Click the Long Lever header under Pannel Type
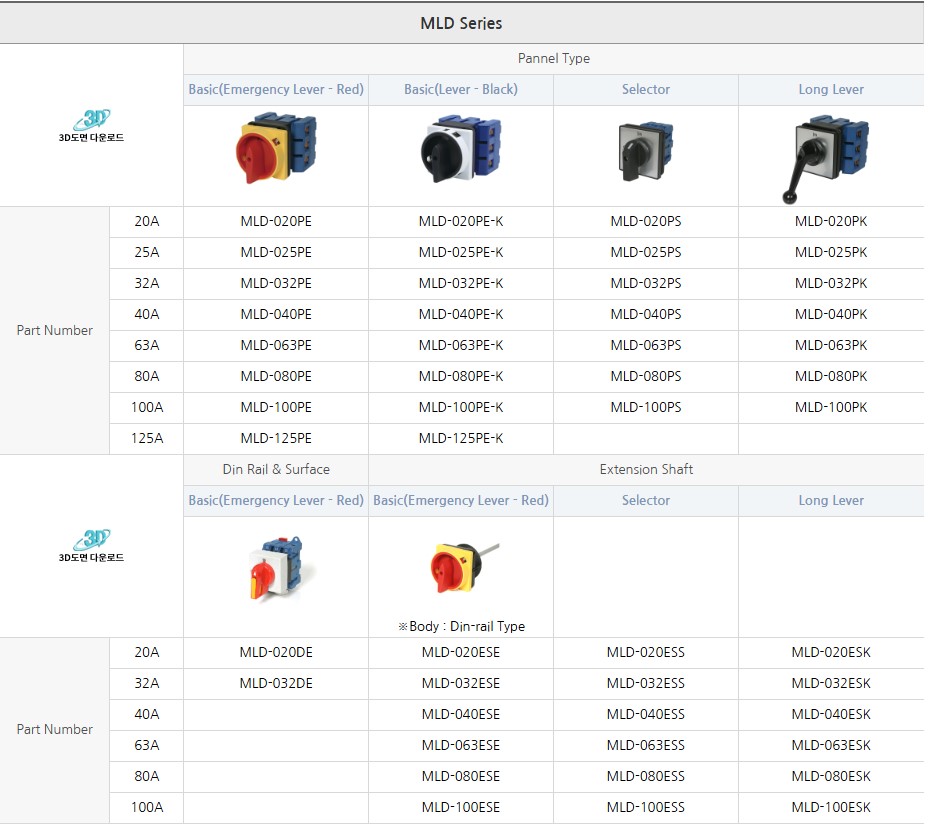Viewport: 928px width, 826px height. pos(831,90)
